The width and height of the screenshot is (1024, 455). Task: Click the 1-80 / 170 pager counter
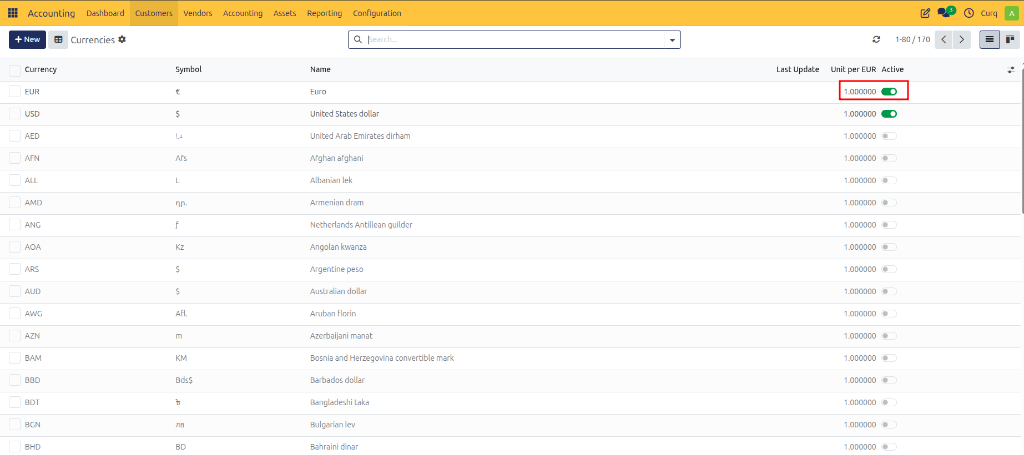(x=912, y=40)
